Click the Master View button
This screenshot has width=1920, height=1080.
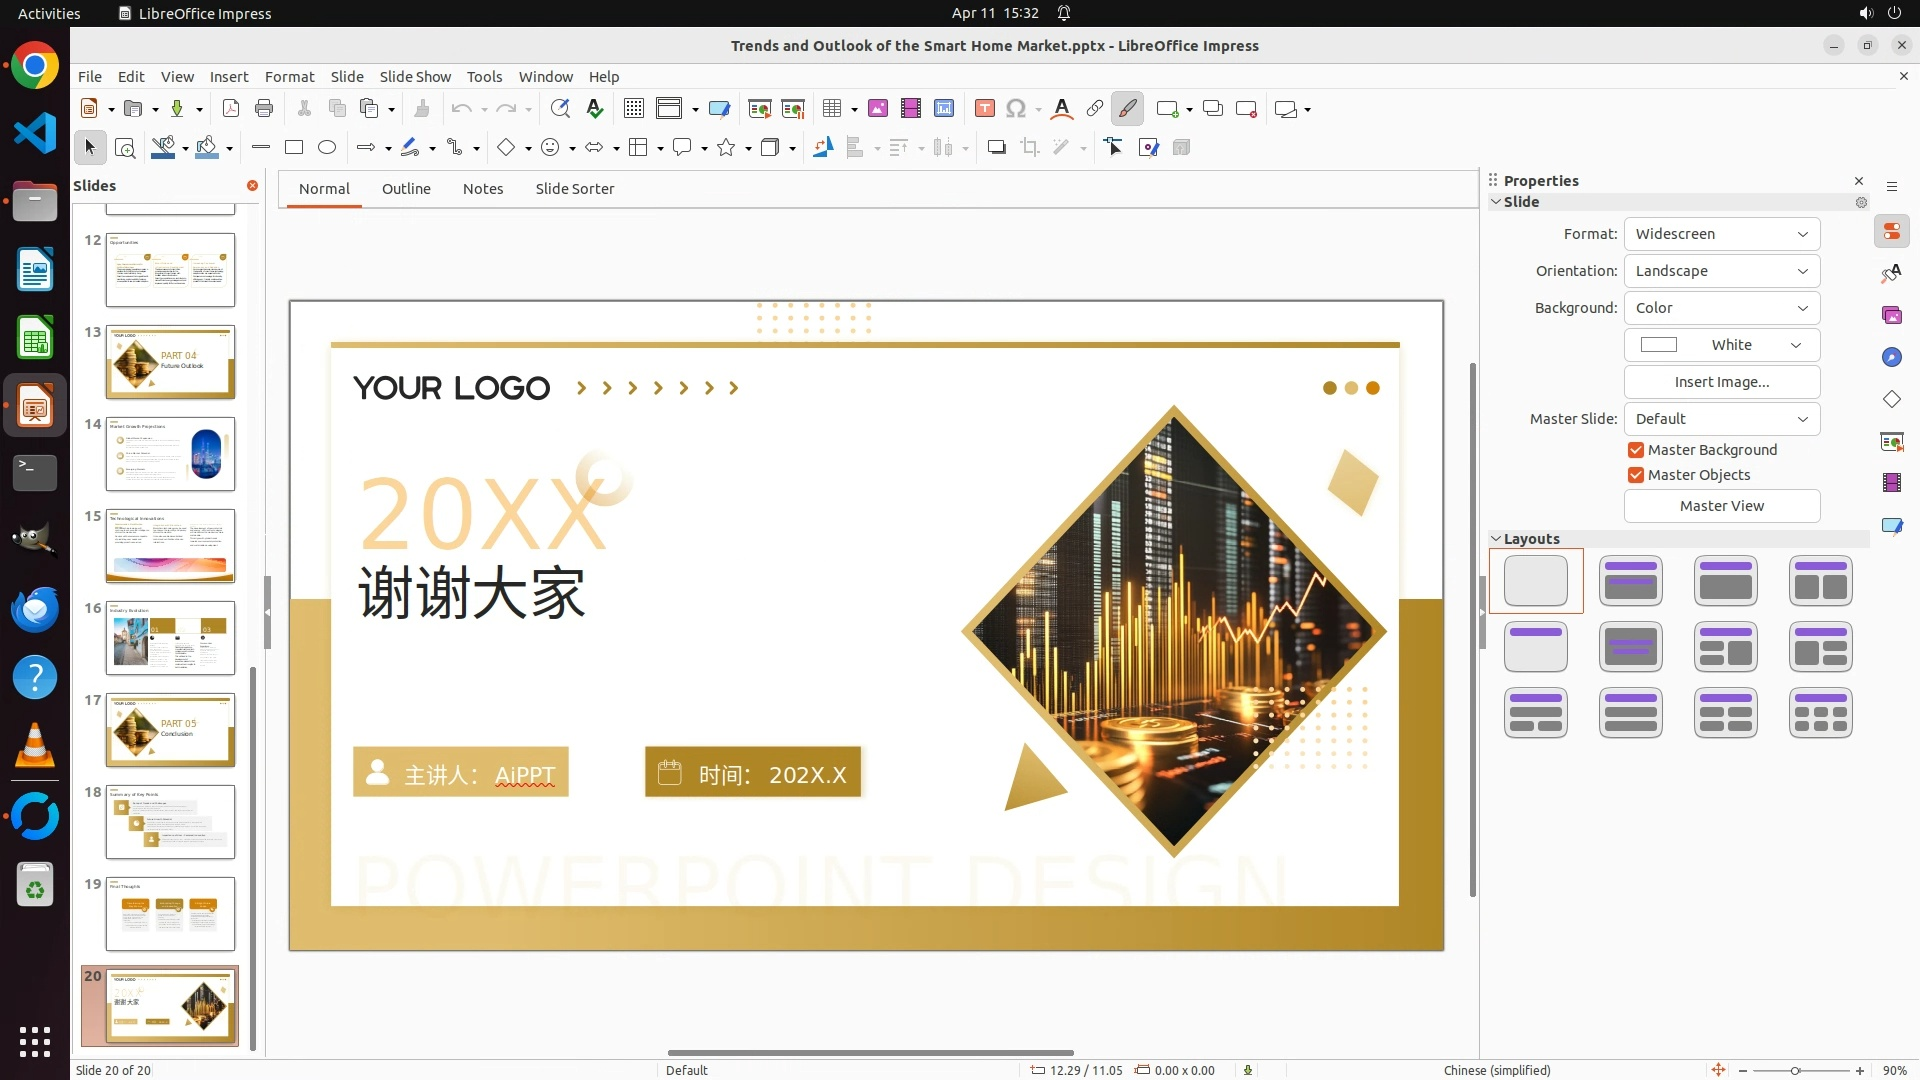click(x=1721, y=506)
